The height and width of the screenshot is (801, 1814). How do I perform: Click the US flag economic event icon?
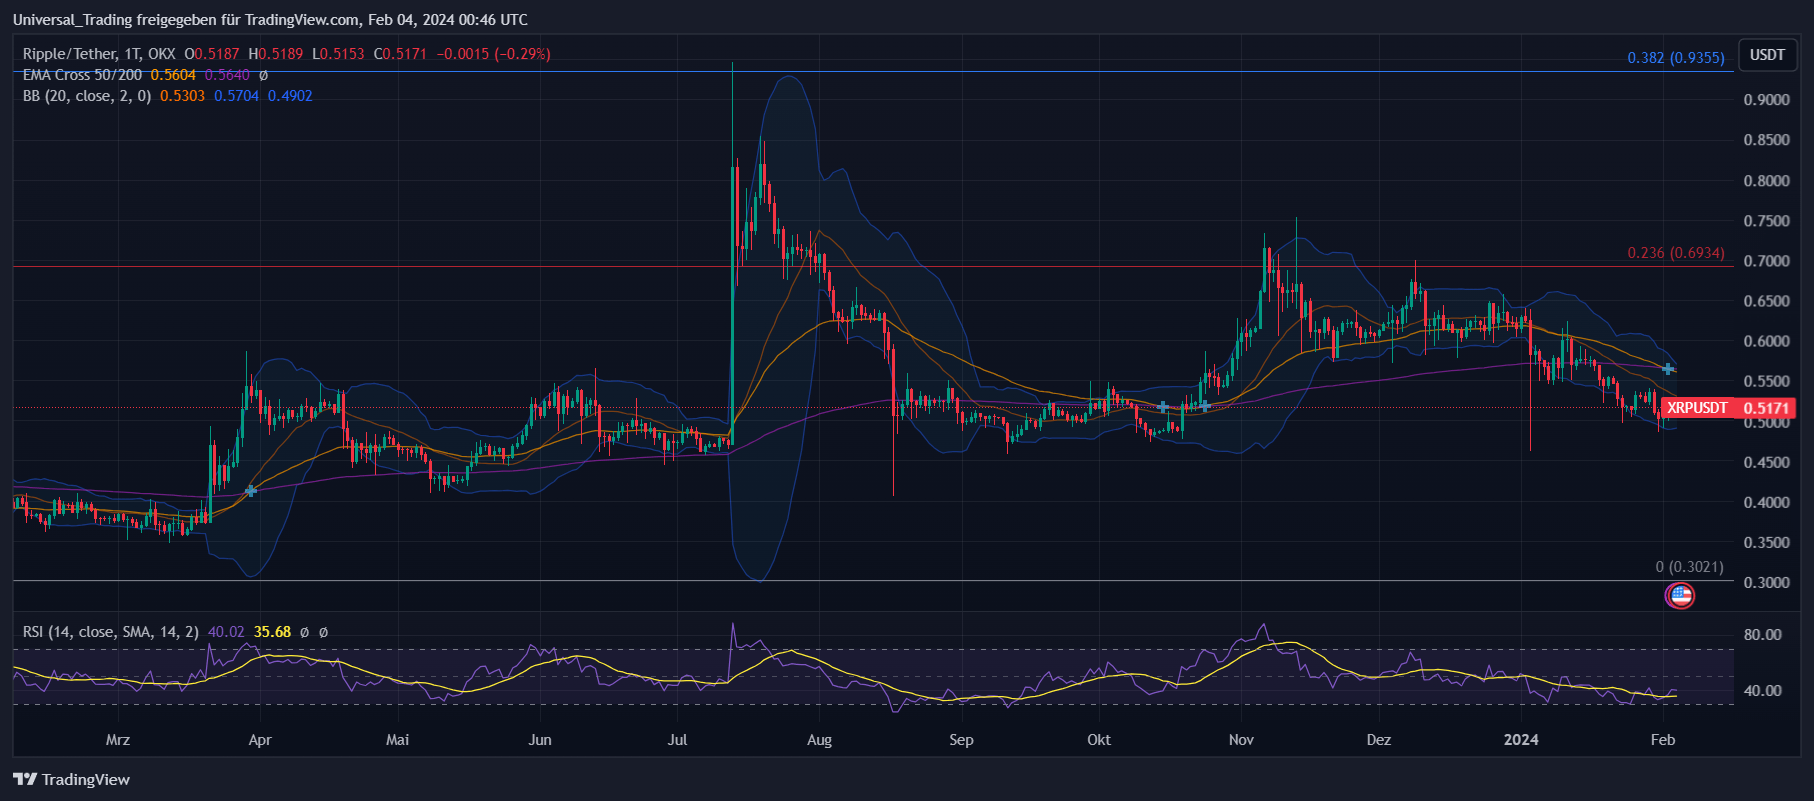pos(1680,596)
